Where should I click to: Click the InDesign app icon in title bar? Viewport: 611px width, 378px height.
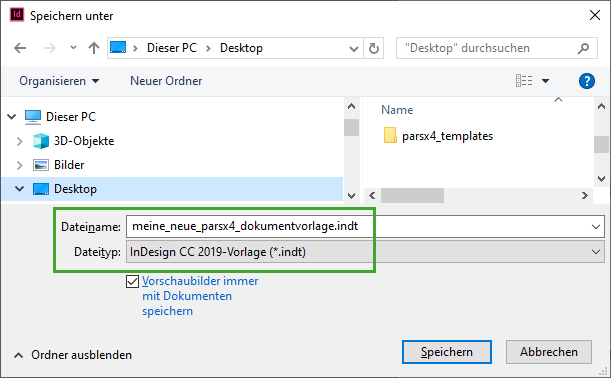[x=17, y=15]
